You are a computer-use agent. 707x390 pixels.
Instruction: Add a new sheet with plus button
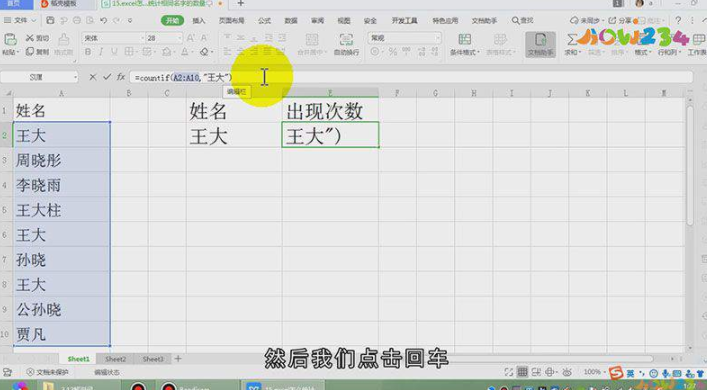coord(178,359)
